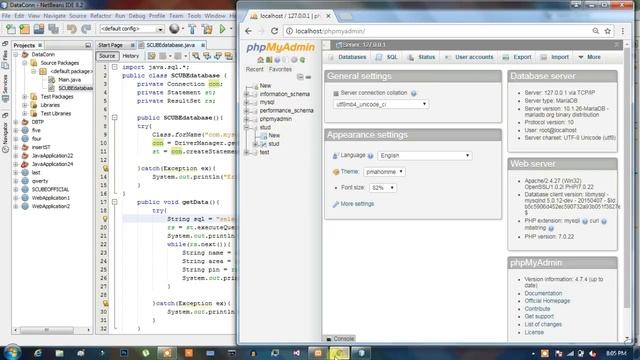The width and height of the screenshot is (640, 360).
Task: Collapse code fold at getData method
Action: coord(115,202)
